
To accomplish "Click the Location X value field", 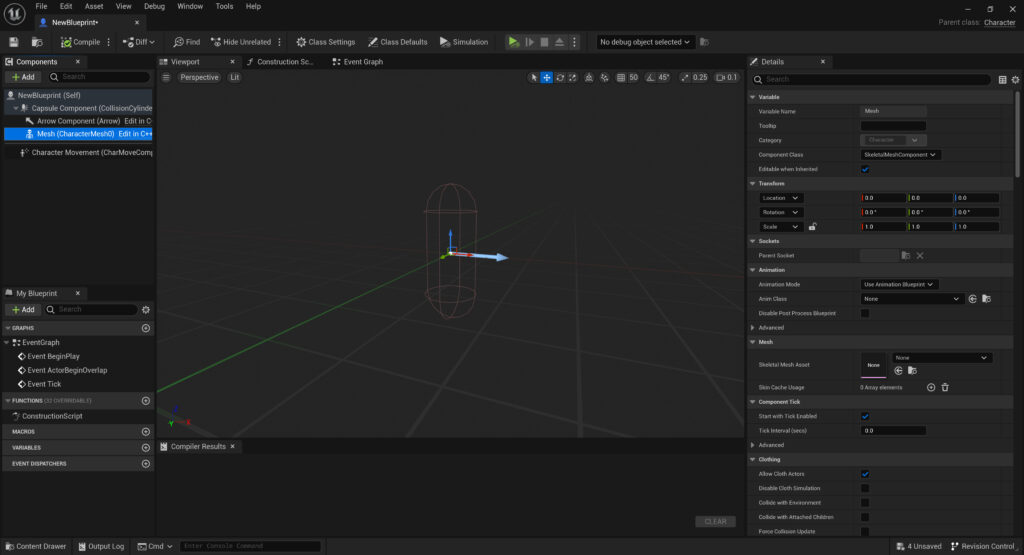I will click(x=882, y=198).
